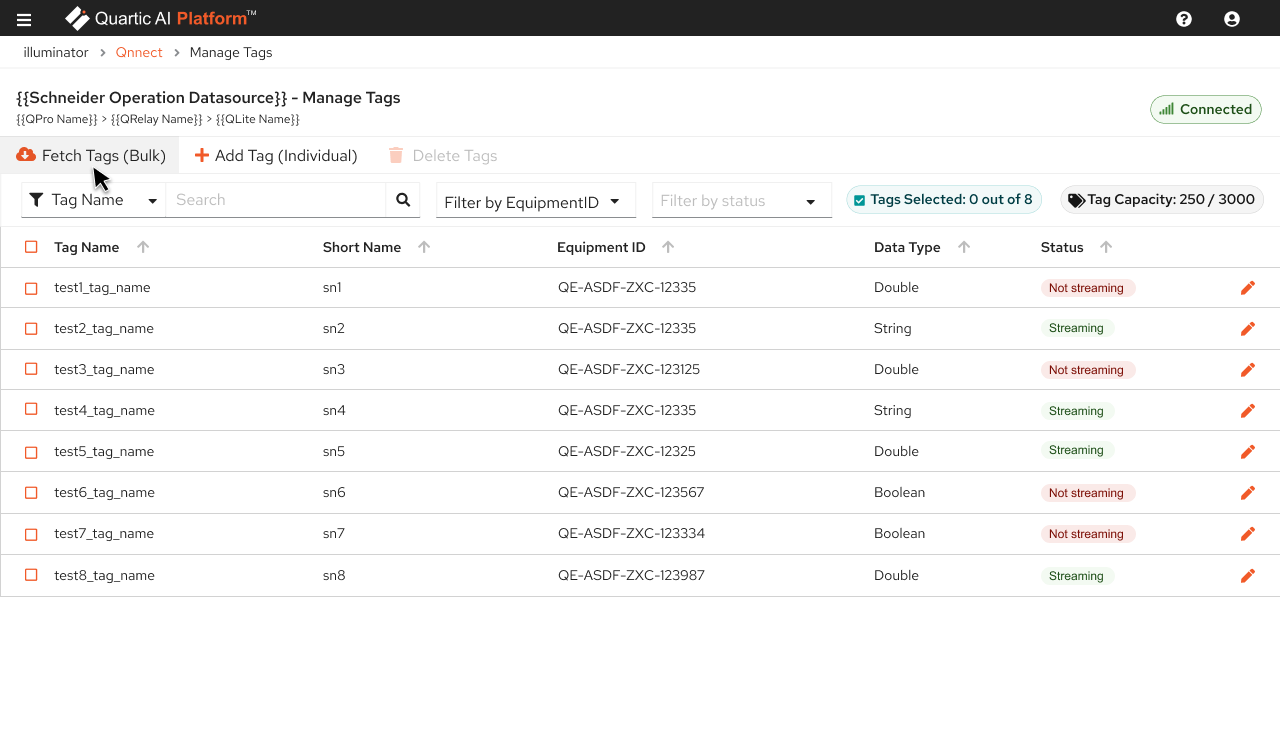Click Streaming badge for test8_tag_name
This screenshot has height=740, width=1280.
pos(1076,576)
